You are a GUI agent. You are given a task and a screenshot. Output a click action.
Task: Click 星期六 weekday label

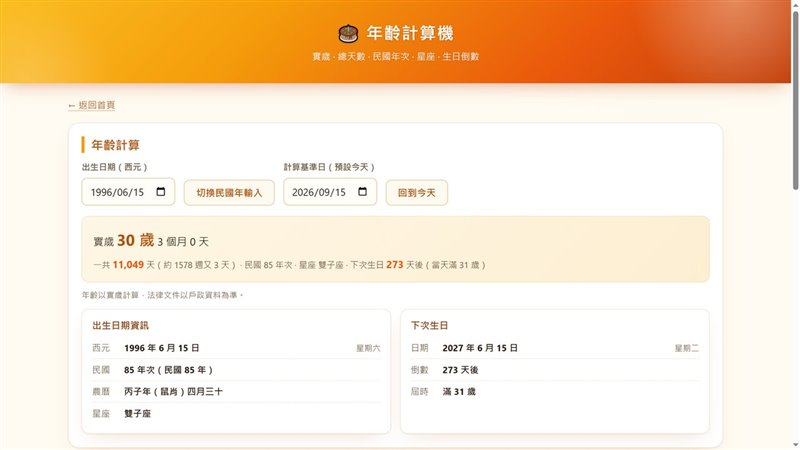click(368, 348)
